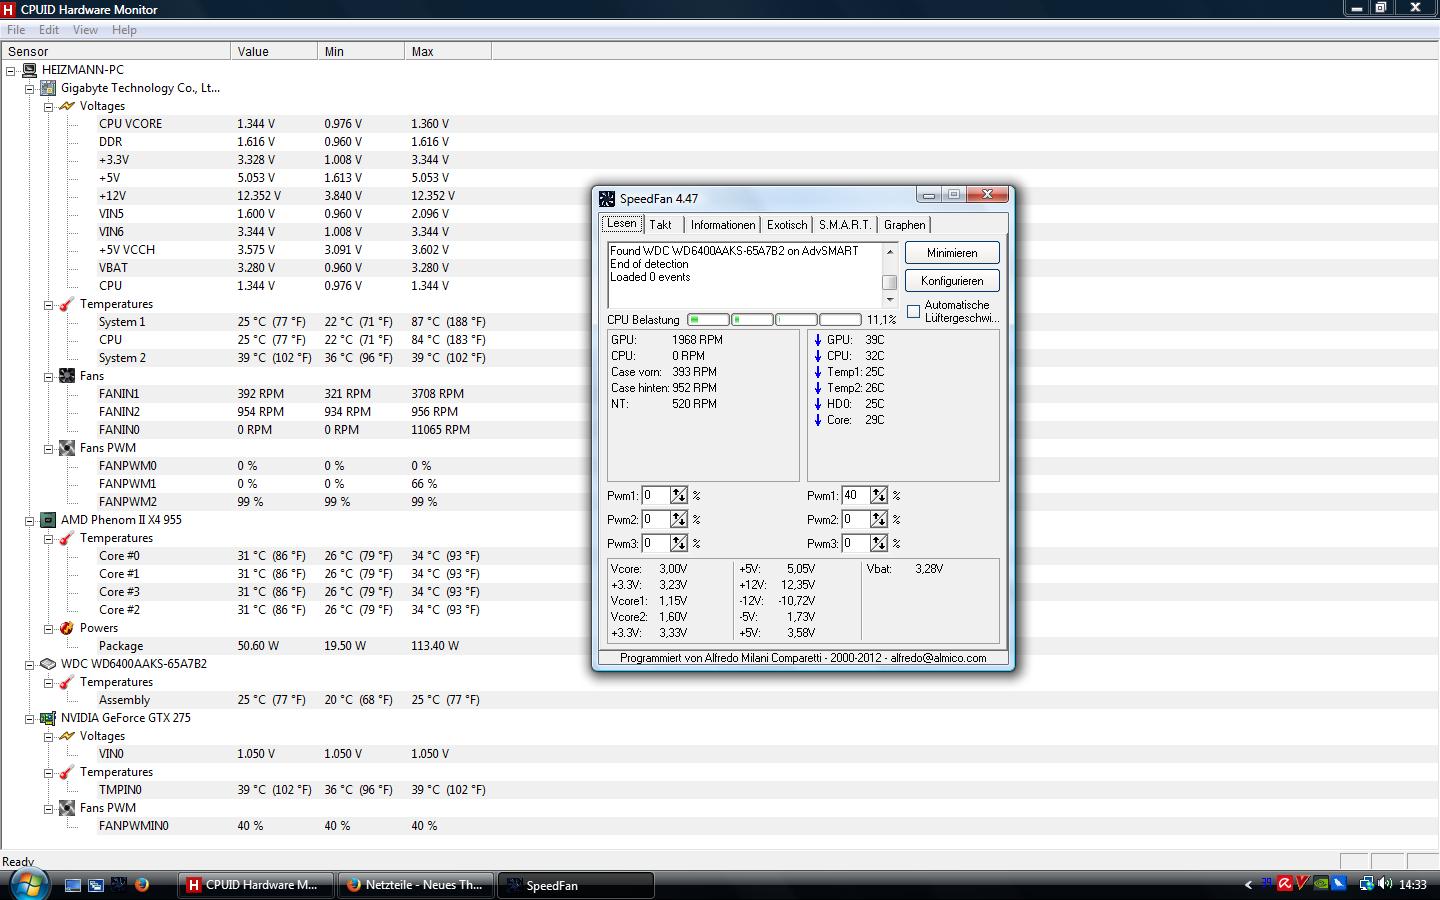Click the Konfigurieren button in SpeedFan
1440x900 pixels.
tap(952, 281)
